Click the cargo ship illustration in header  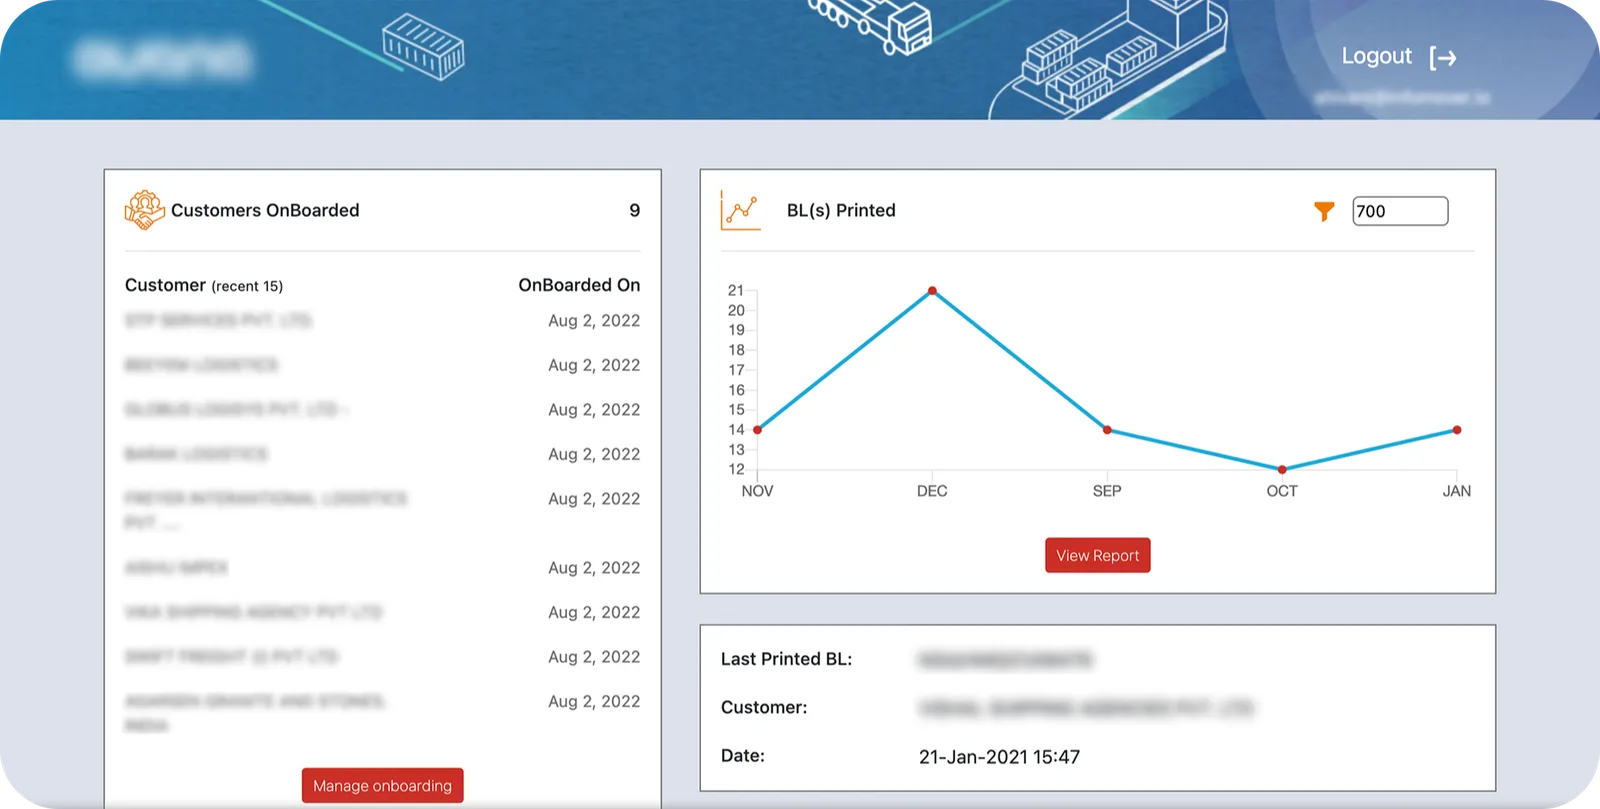[1108, 60]
